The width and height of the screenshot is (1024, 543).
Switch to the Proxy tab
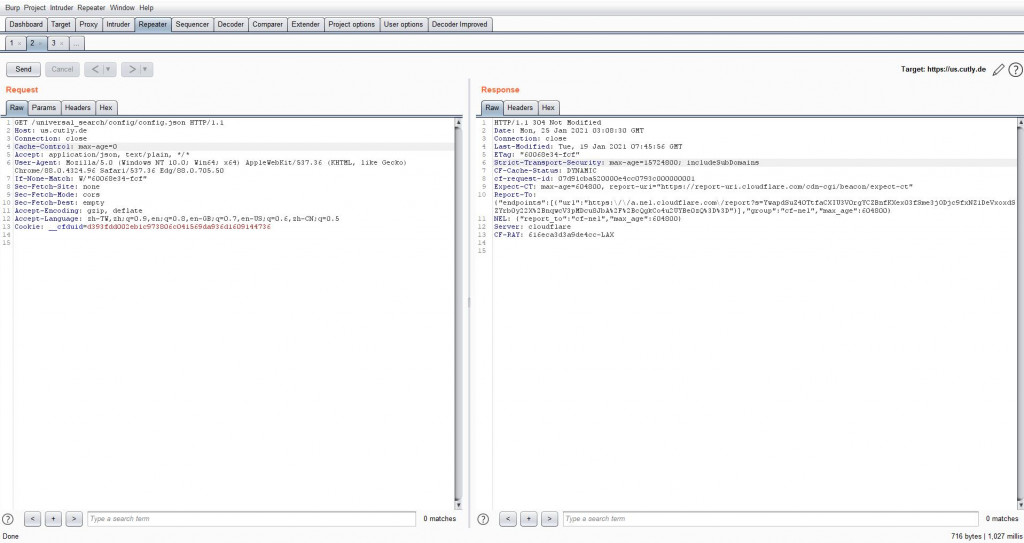coord(88,24)
